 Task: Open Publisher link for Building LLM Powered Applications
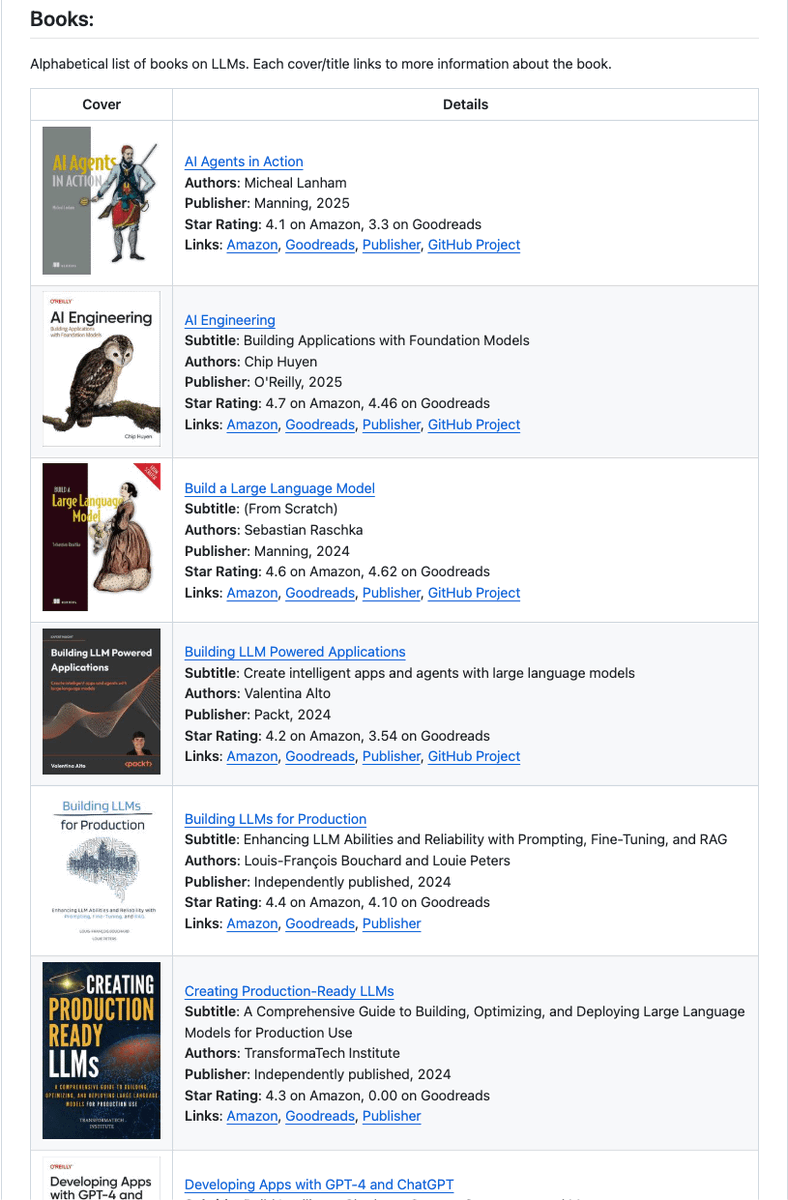pyautogui.click(x=392, y=756)
